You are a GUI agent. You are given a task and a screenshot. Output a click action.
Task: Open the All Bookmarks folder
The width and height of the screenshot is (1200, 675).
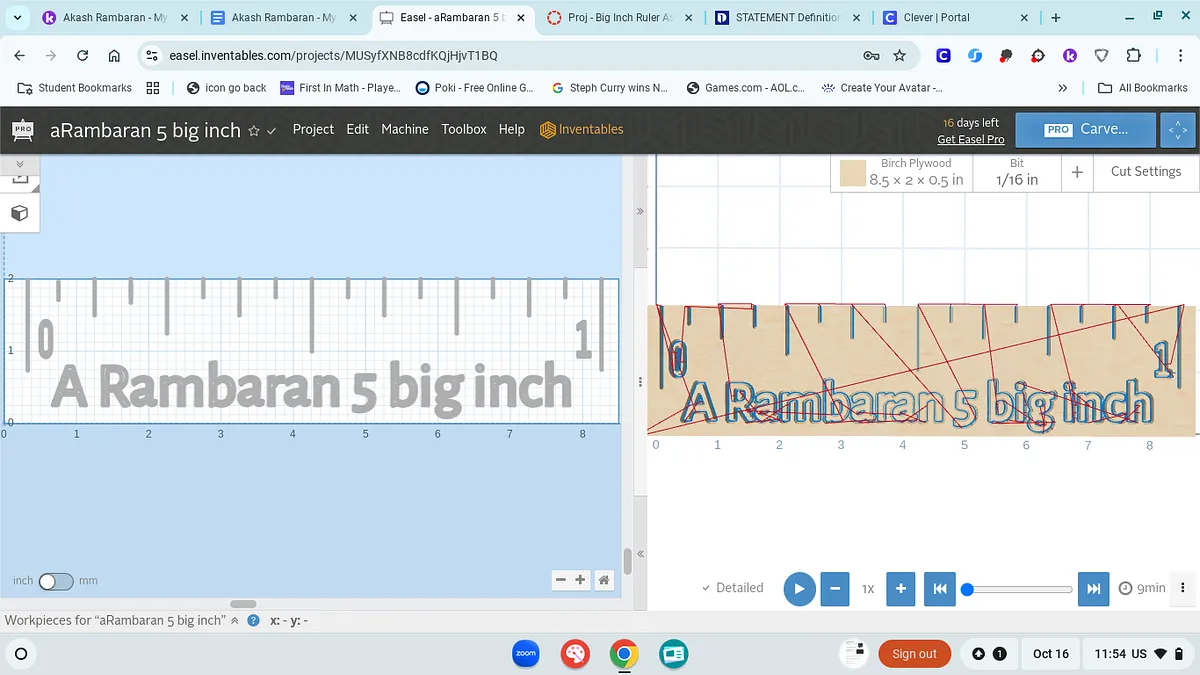click(1143, 88)
